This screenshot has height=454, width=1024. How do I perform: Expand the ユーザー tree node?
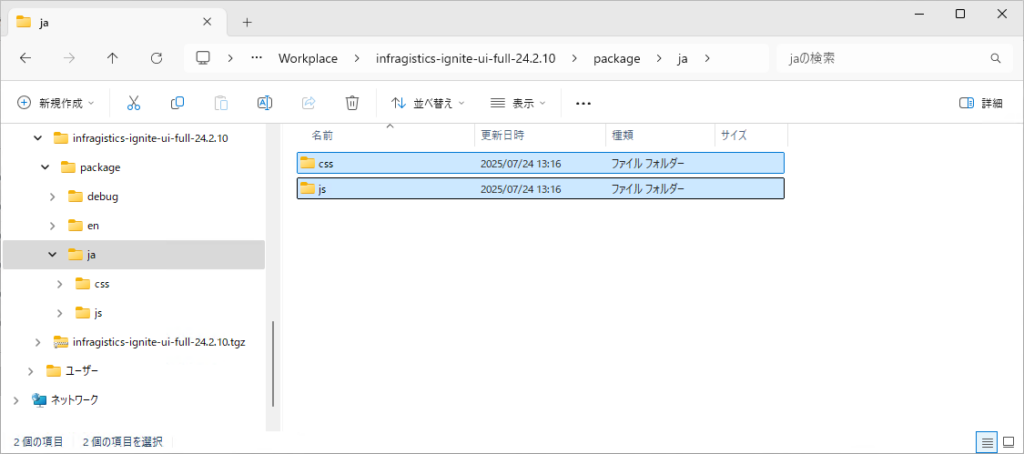[31, 371]
